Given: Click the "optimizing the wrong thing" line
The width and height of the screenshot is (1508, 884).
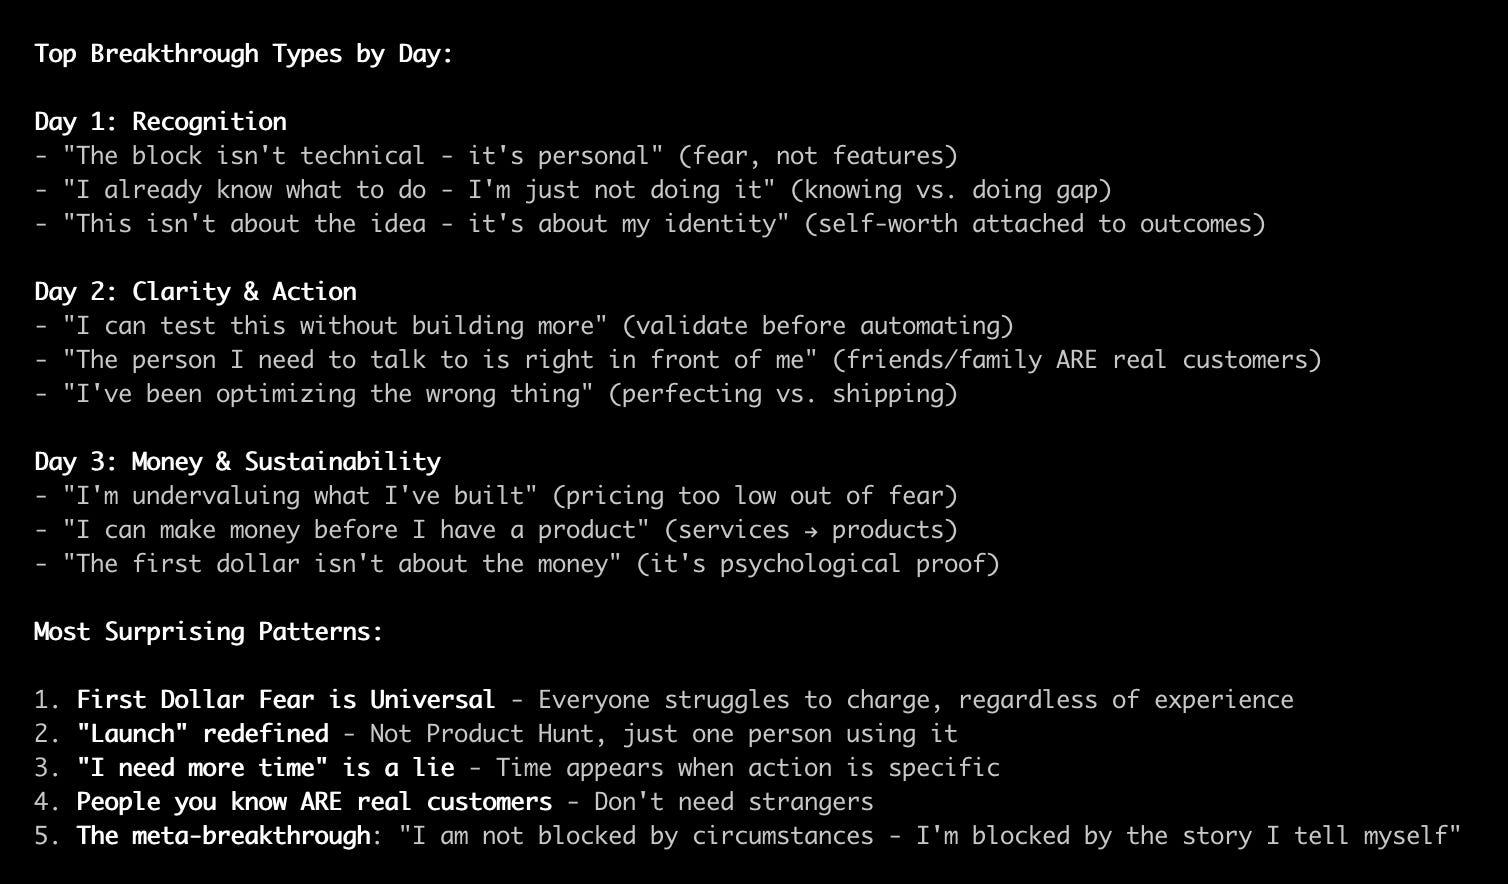Looking at the screenshot, I should (496, 394).
